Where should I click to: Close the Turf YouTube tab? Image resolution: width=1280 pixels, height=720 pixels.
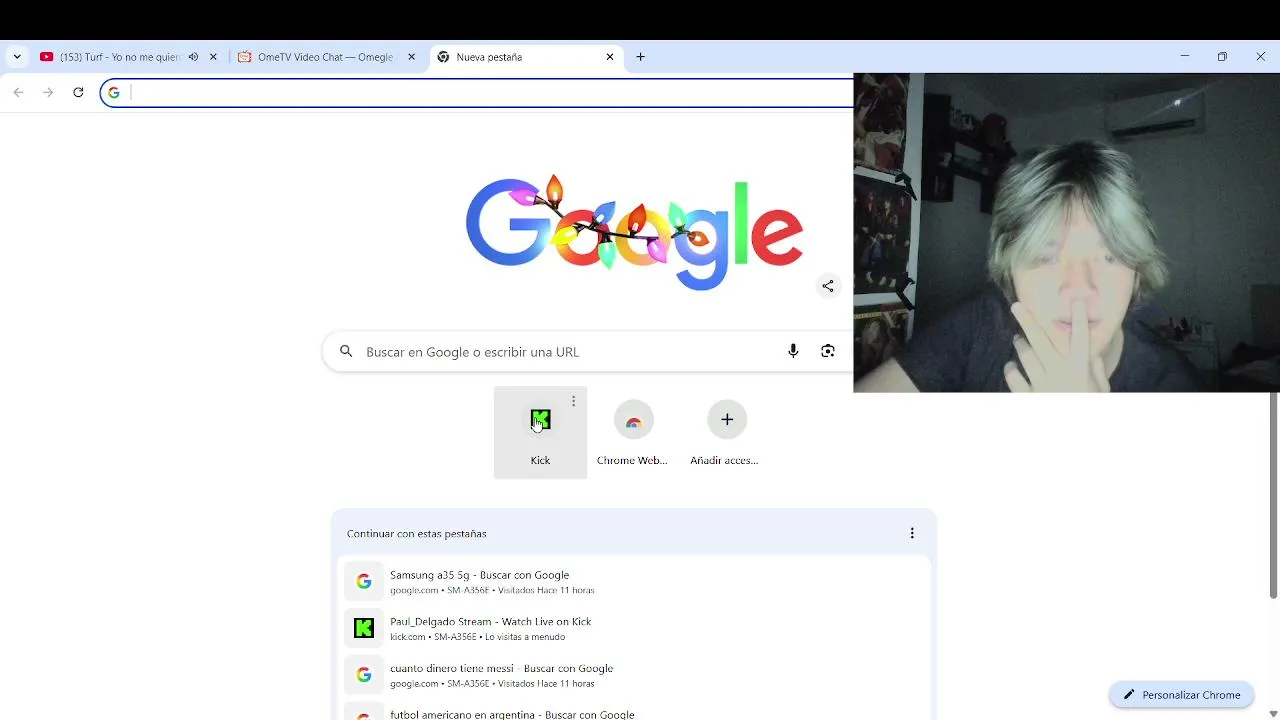pos(213,57)
